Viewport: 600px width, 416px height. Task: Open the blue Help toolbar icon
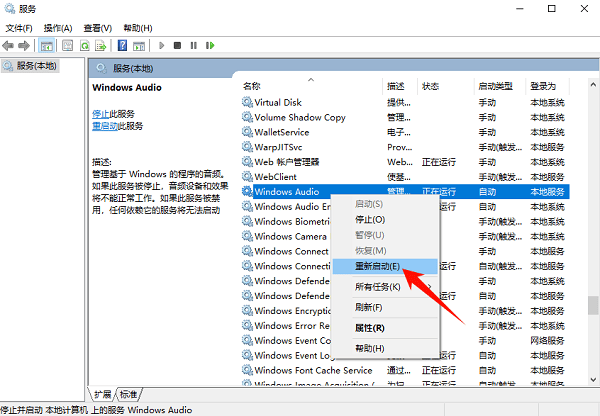click(122, 45)
